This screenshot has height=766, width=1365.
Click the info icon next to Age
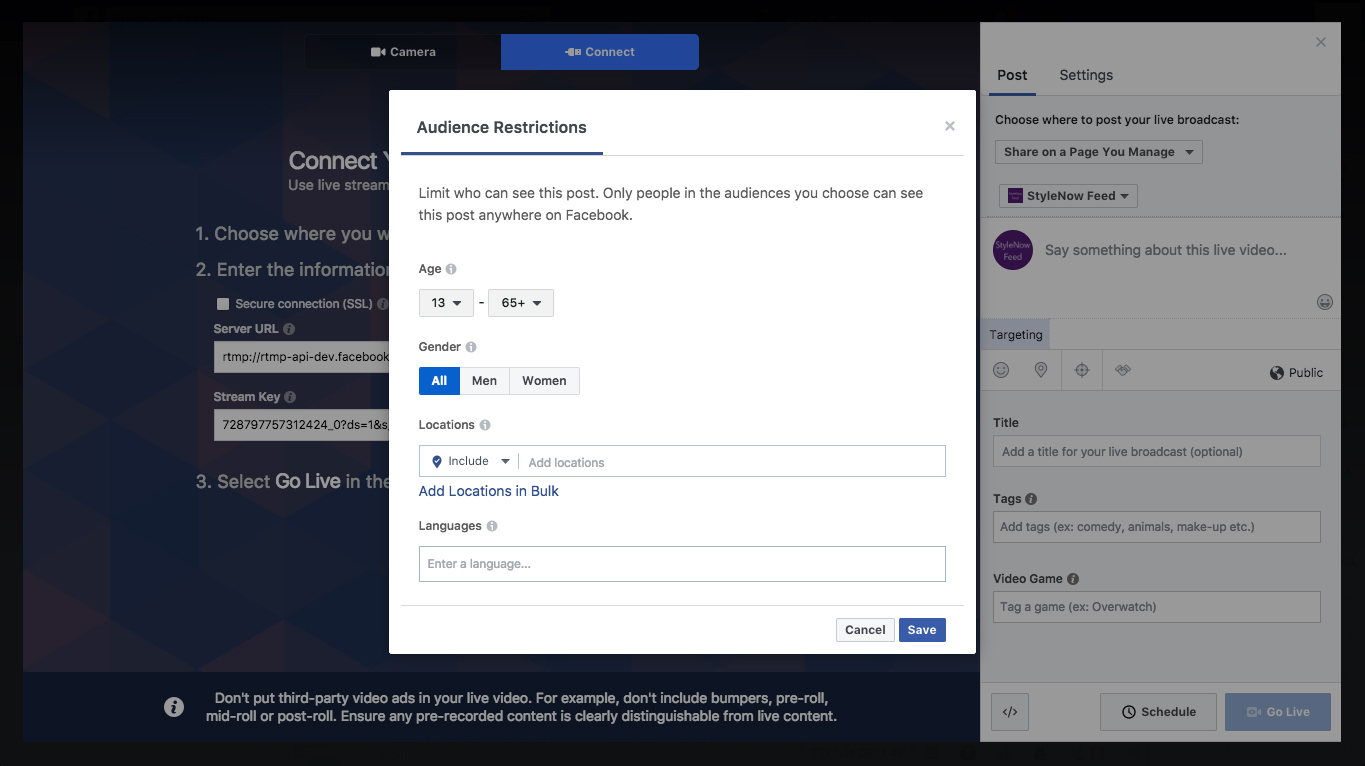coord(451,269)
